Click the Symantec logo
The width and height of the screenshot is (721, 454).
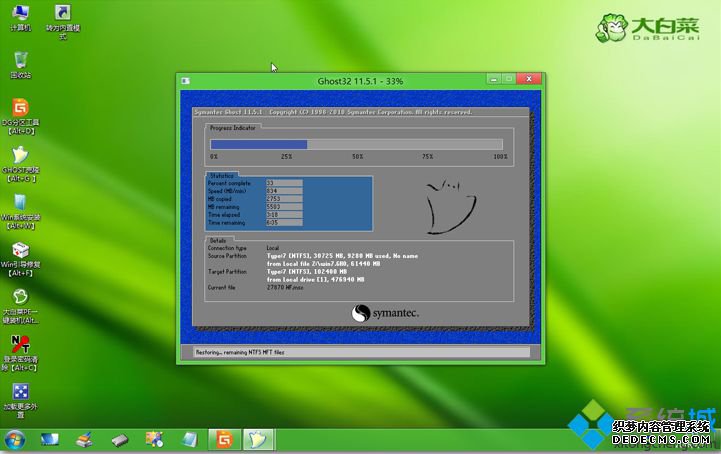(x=385, y=313)
